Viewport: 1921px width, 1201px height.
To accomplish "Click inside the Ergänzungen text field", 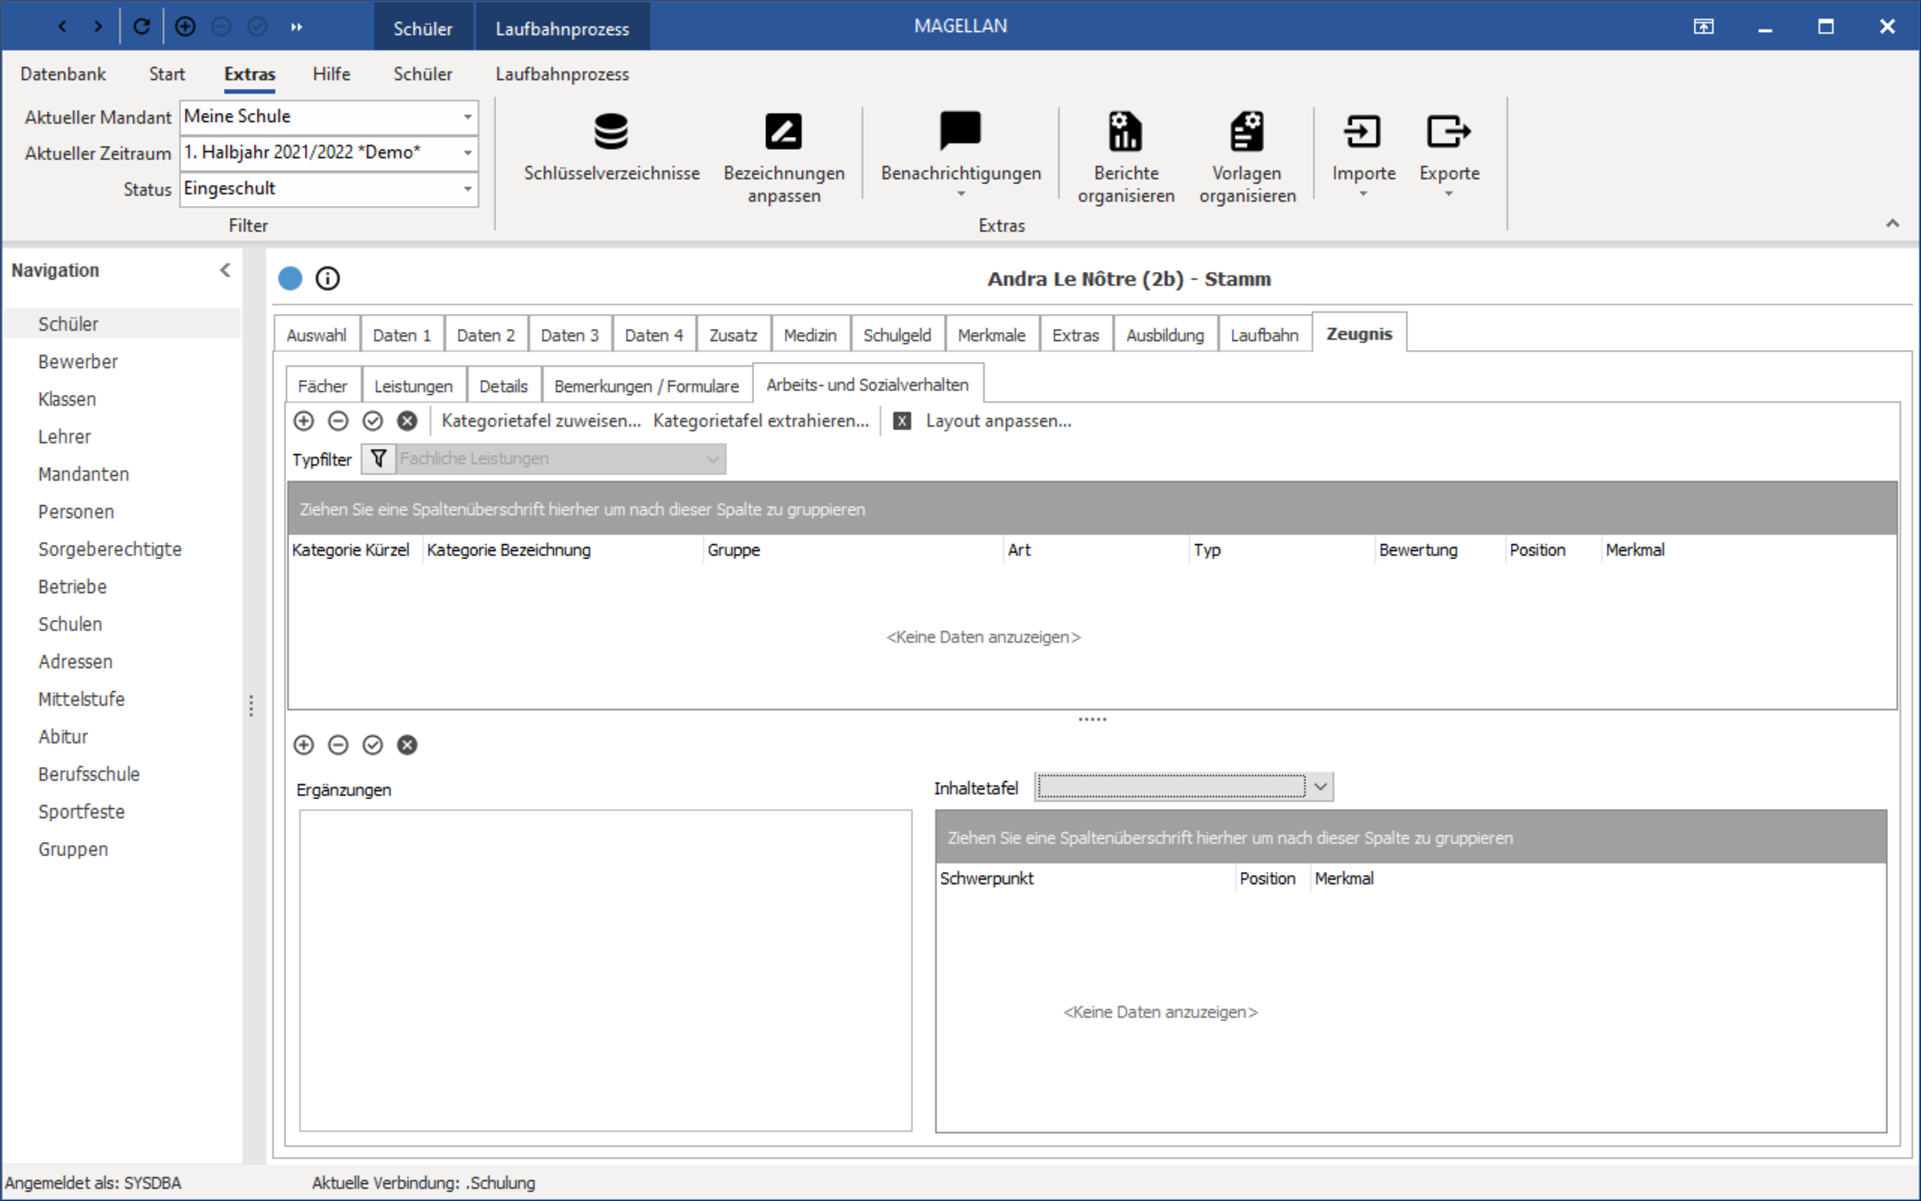I will pyautogui.click(x=606, y=970).
